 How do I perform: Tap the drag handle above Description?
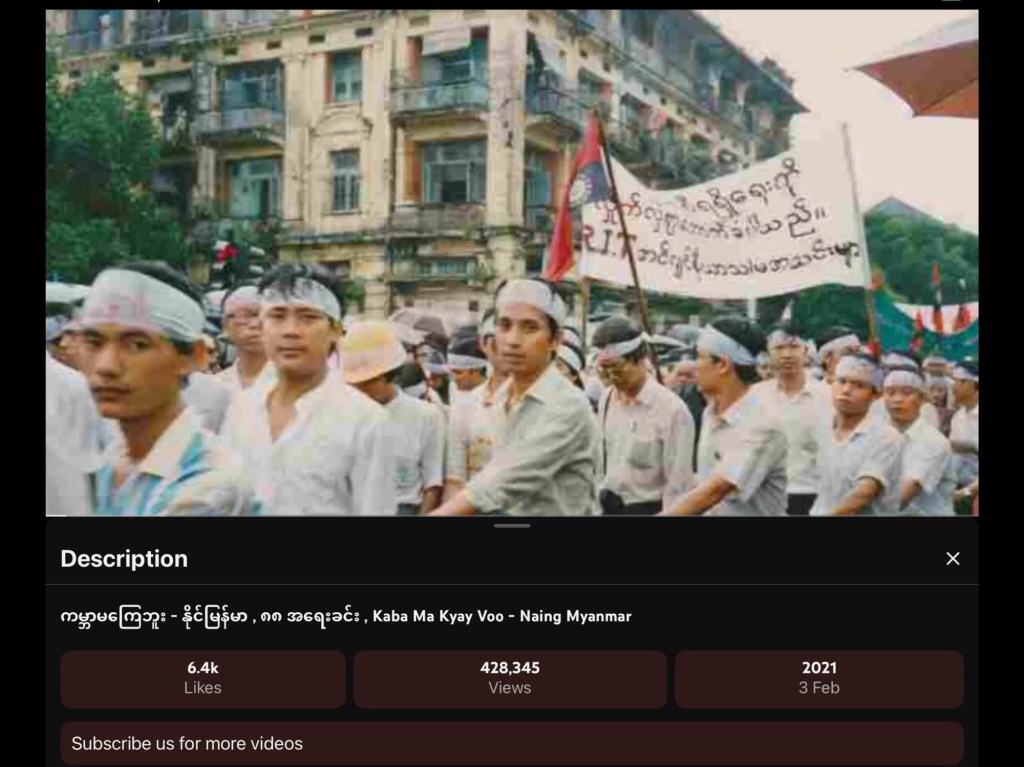point(512,526)
